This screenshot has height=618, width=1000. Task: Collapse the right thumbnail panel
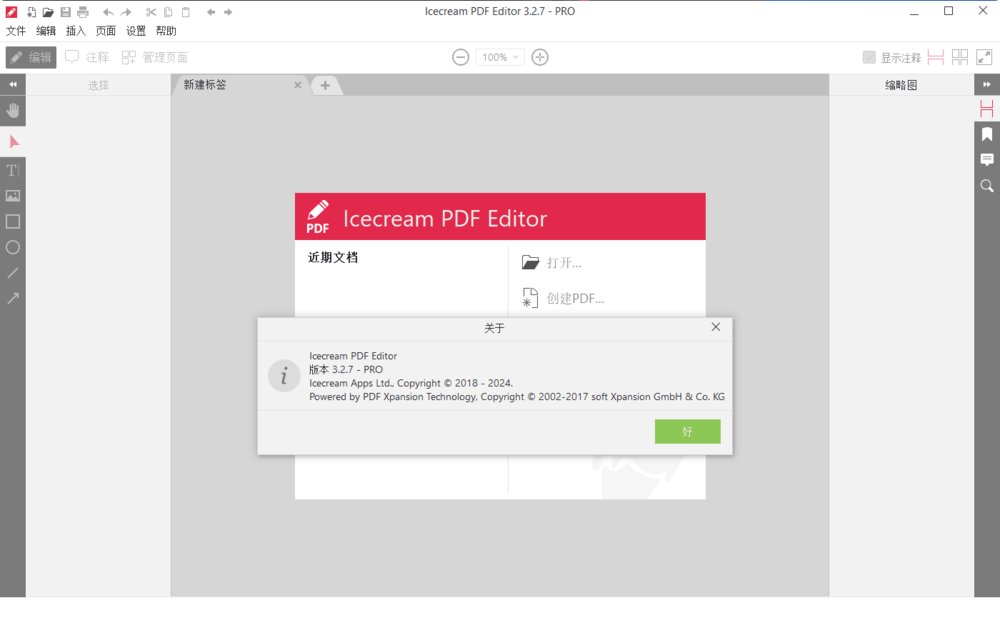pos(987,84)
